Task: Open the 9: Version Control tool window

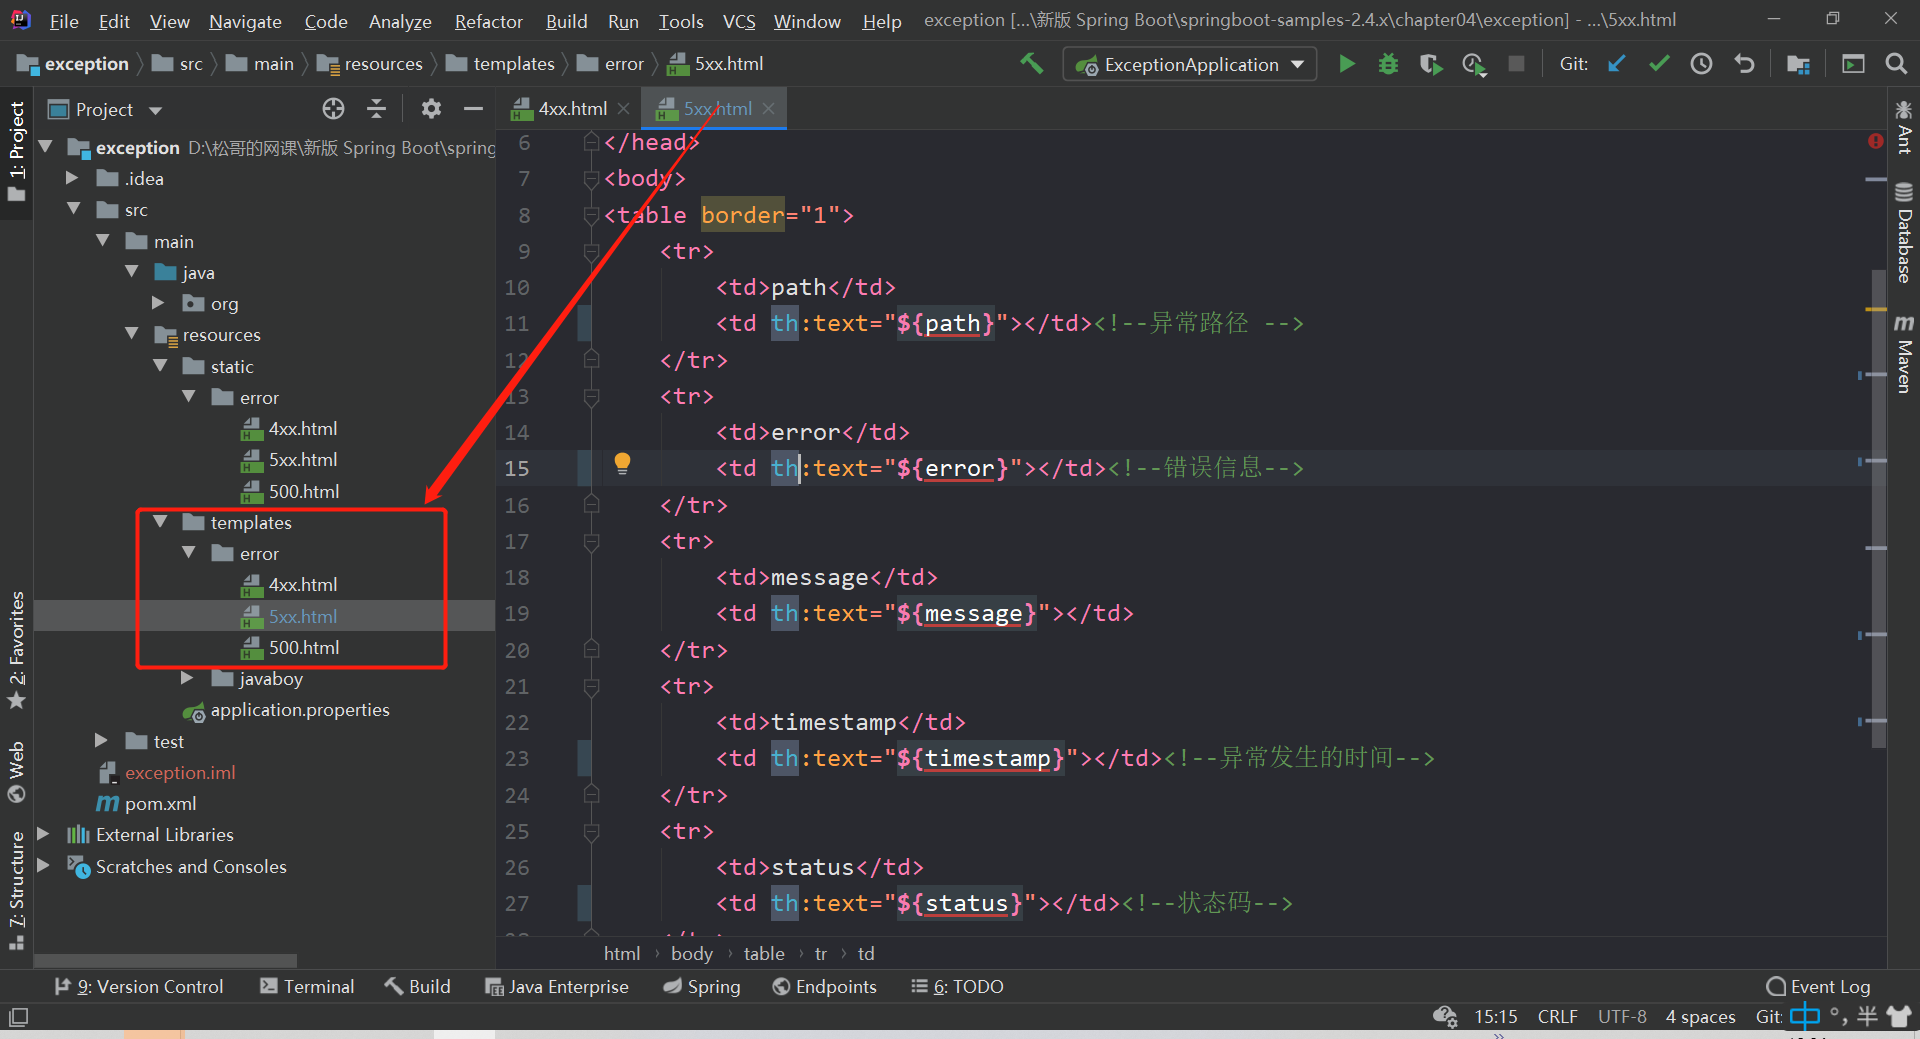Action: pyautogui.click(x=139, y=987)
